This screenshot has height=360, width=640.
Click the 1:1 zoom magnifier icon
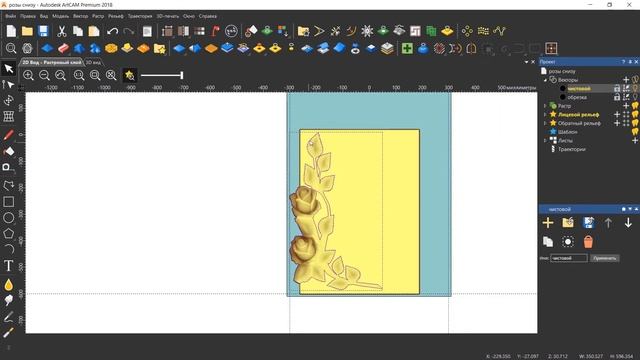79,75
